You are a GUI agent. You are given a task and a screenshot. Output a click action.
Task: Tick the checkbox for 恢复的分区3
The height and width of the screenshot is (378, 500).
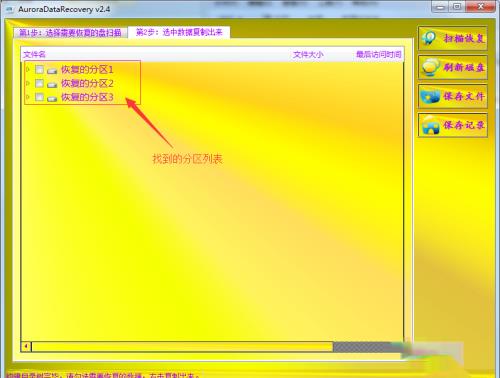tap(39, 97)
